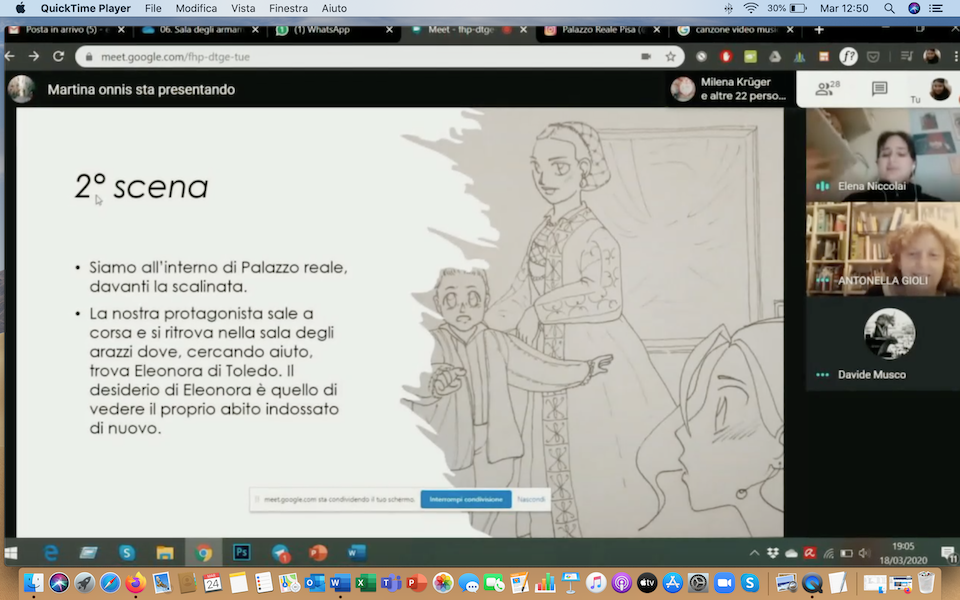Click the Nascondi link
Image resolution: width=960 pixels, height=600 pixels.
tap(531, 499)
